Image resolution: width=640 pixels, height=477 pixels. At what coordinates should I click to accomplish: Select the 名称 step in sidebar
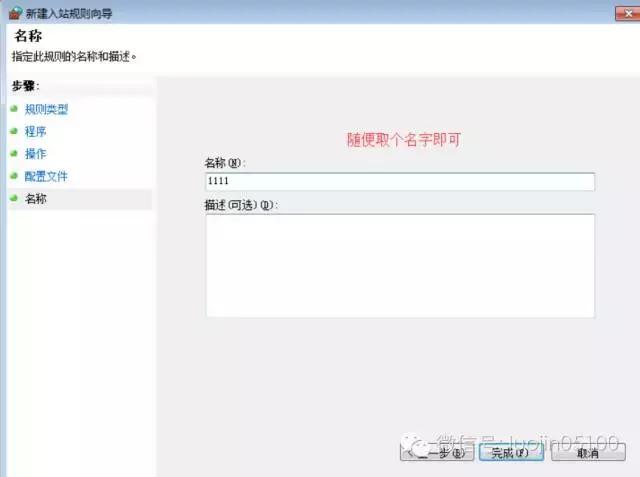[36, 199]
